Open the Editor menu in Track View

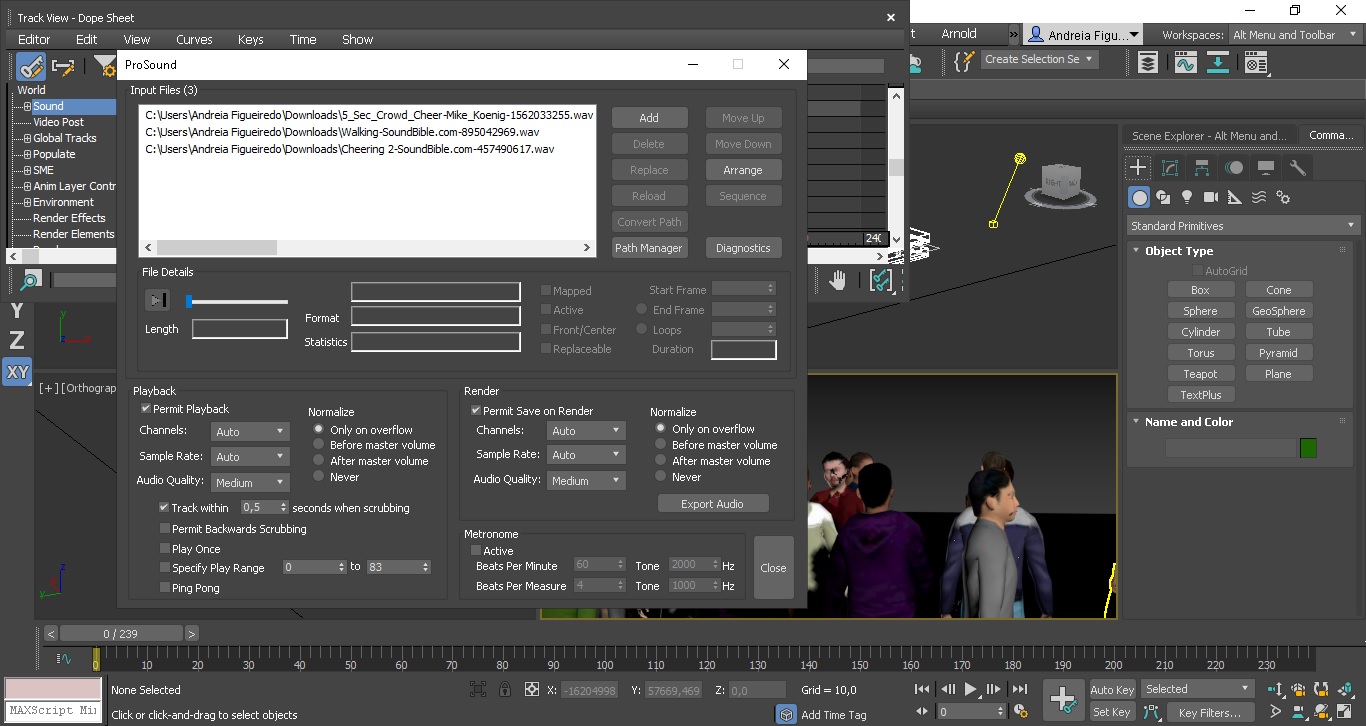click(x=34, y=40)
